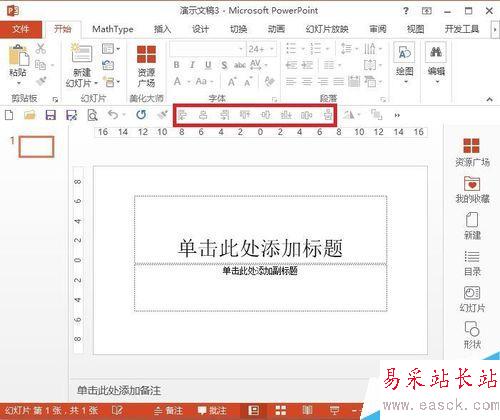Click the Align Top objects icon

pos(245,115)
